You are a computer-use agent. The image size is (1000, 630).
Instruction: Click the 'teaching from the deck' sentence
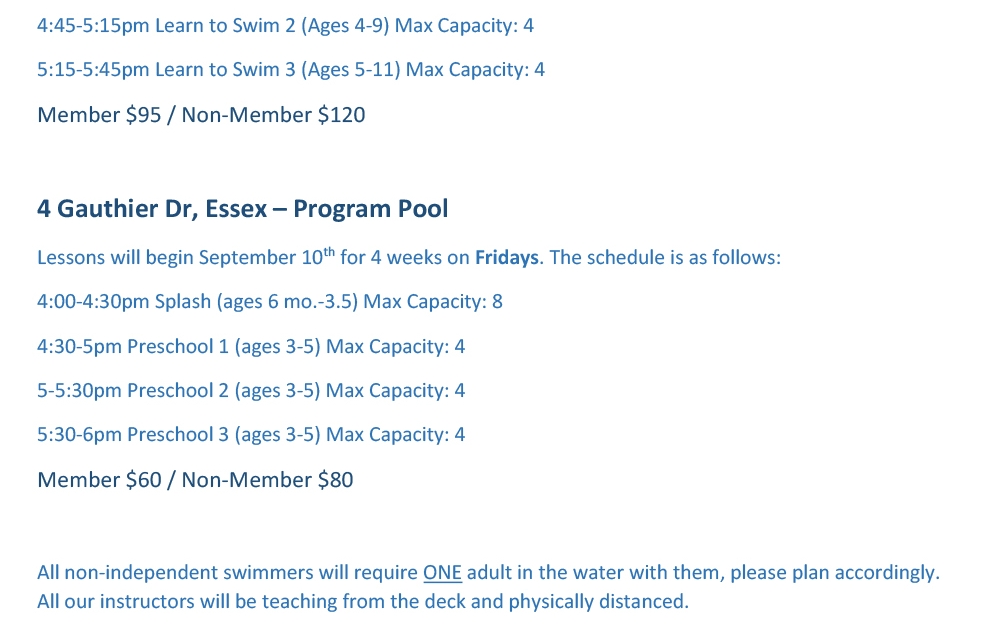[363, 602]
